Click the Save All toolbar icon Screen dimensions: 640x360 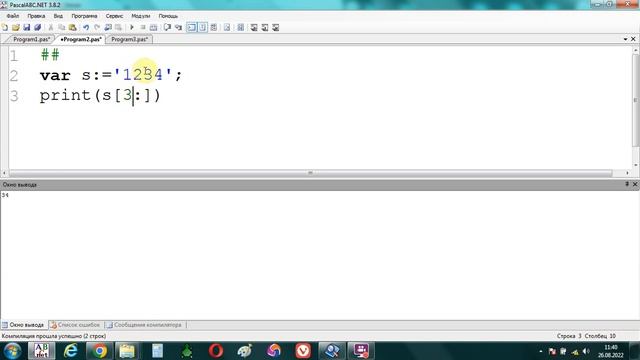(38, 27)
